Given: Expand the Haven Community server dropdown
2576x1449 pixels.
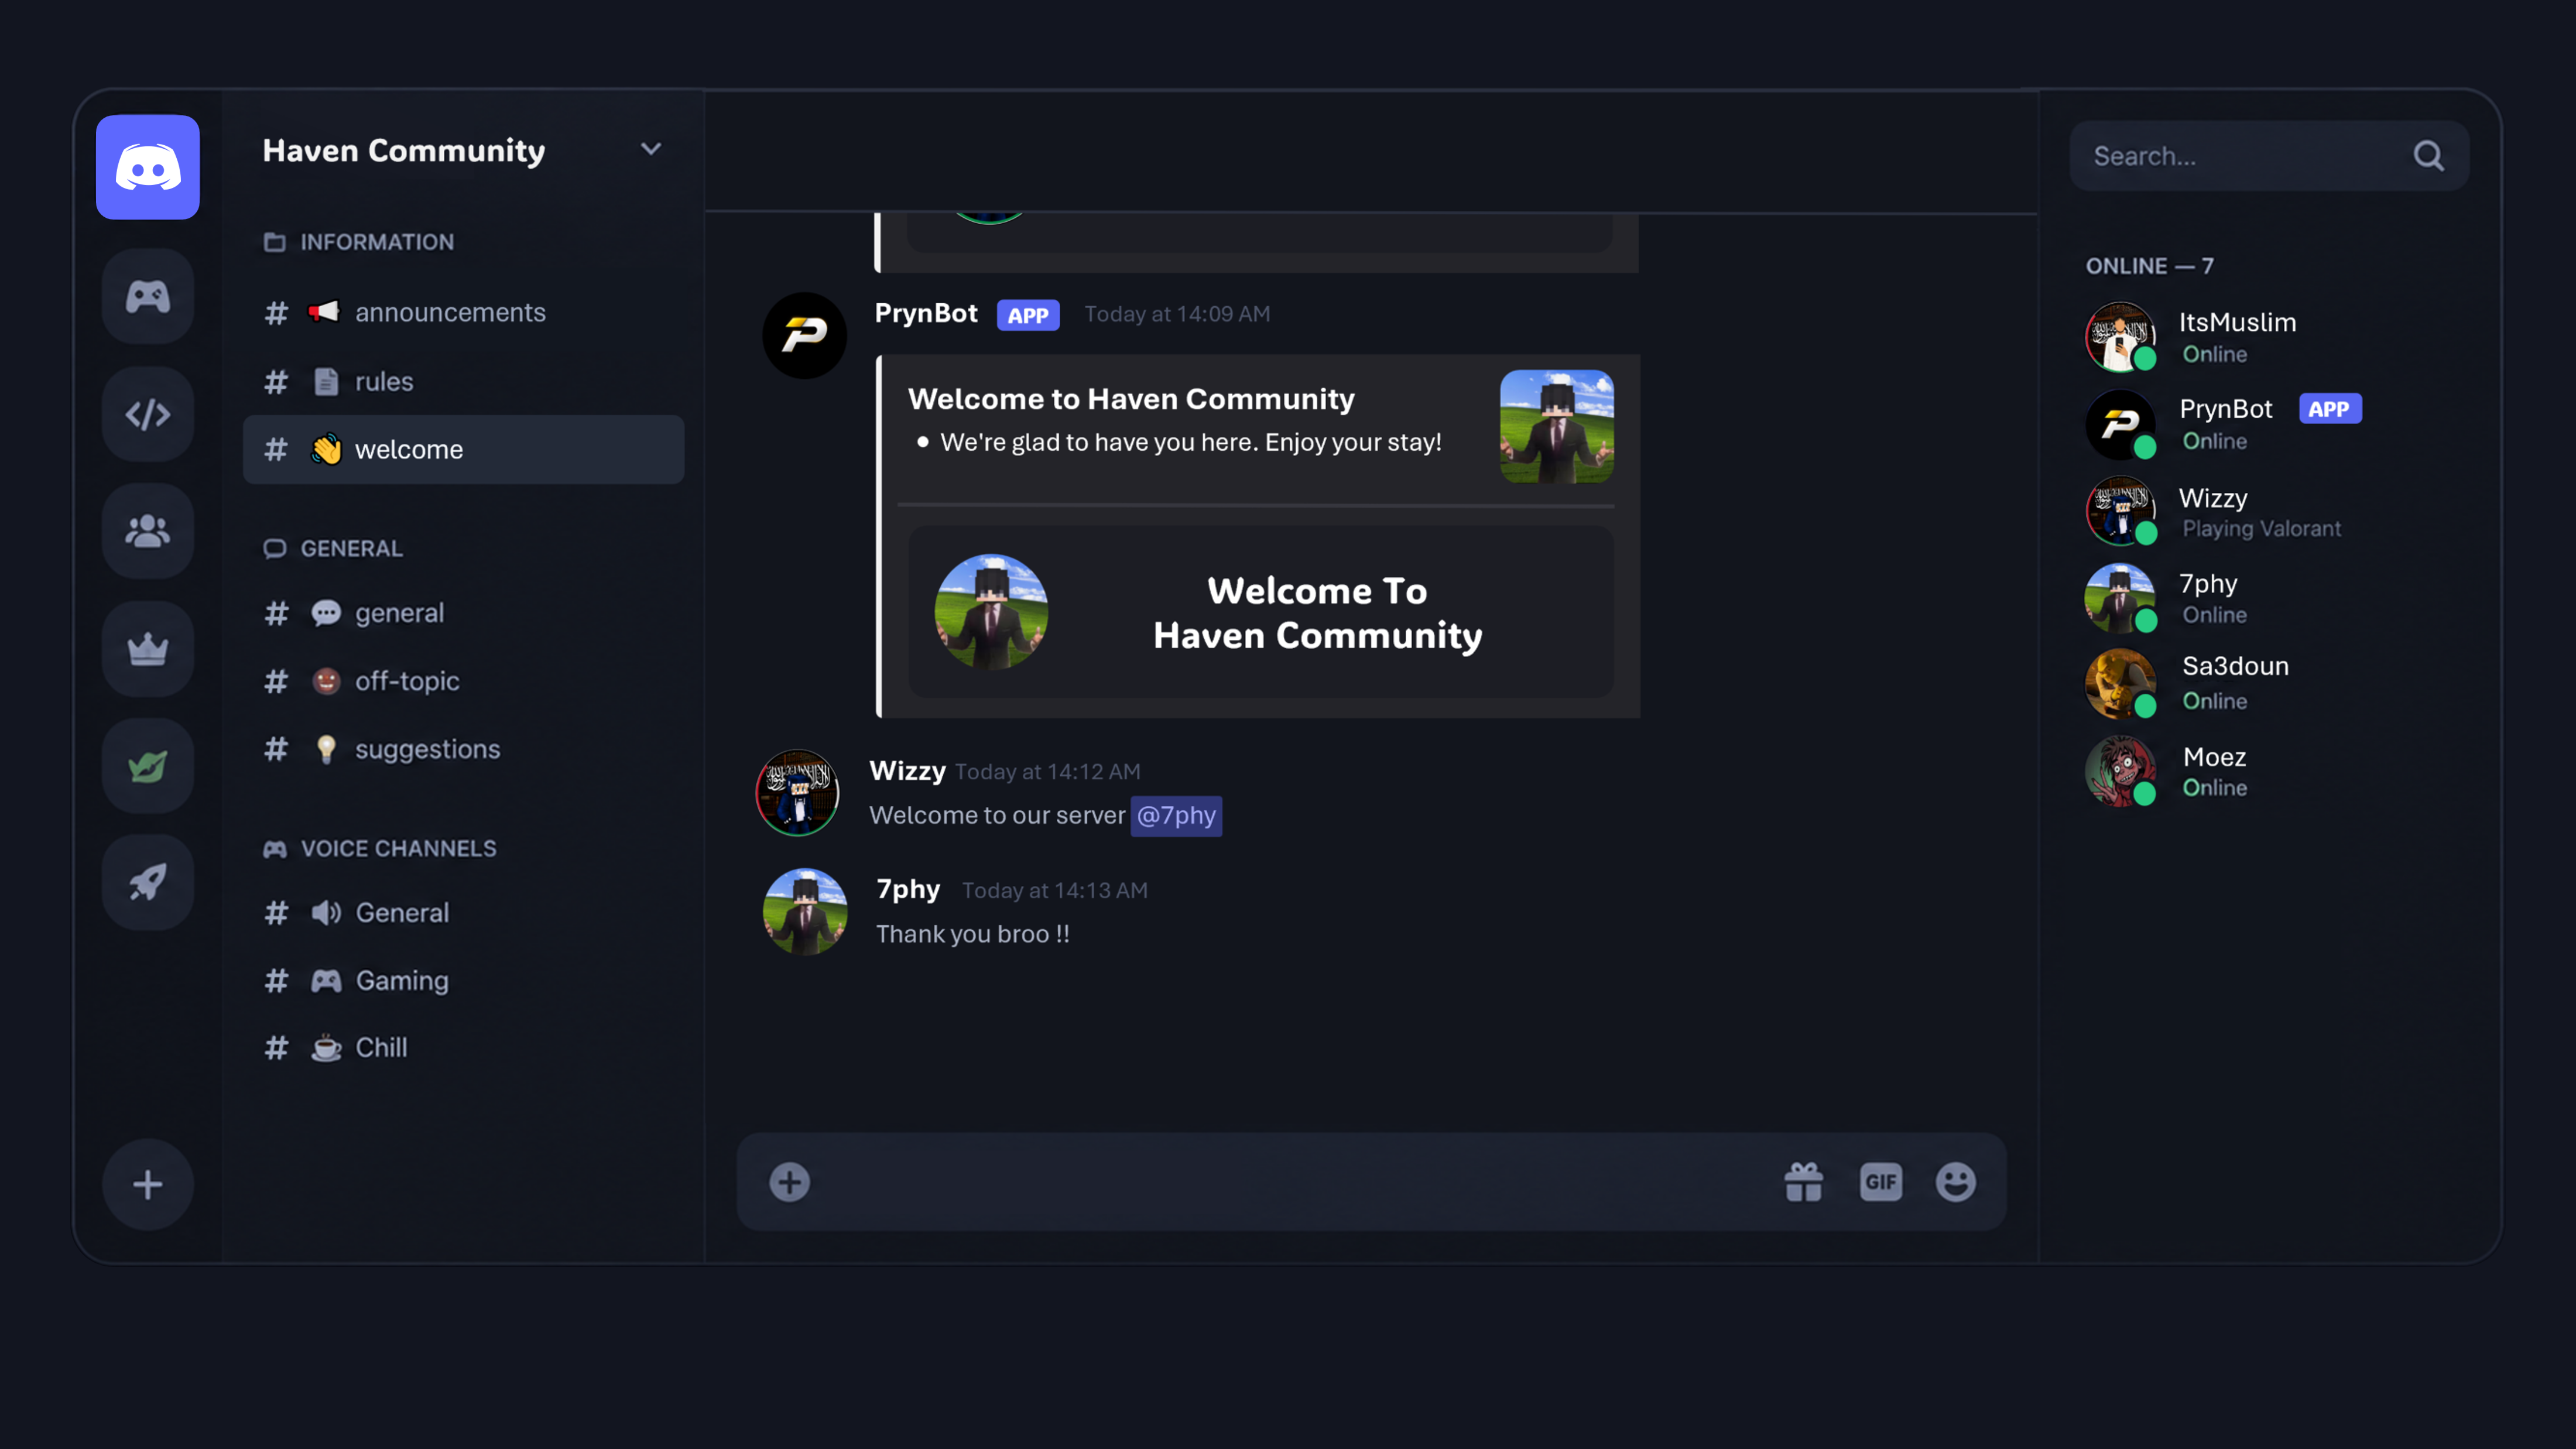Looking at the screenshot, I should 651,149.
